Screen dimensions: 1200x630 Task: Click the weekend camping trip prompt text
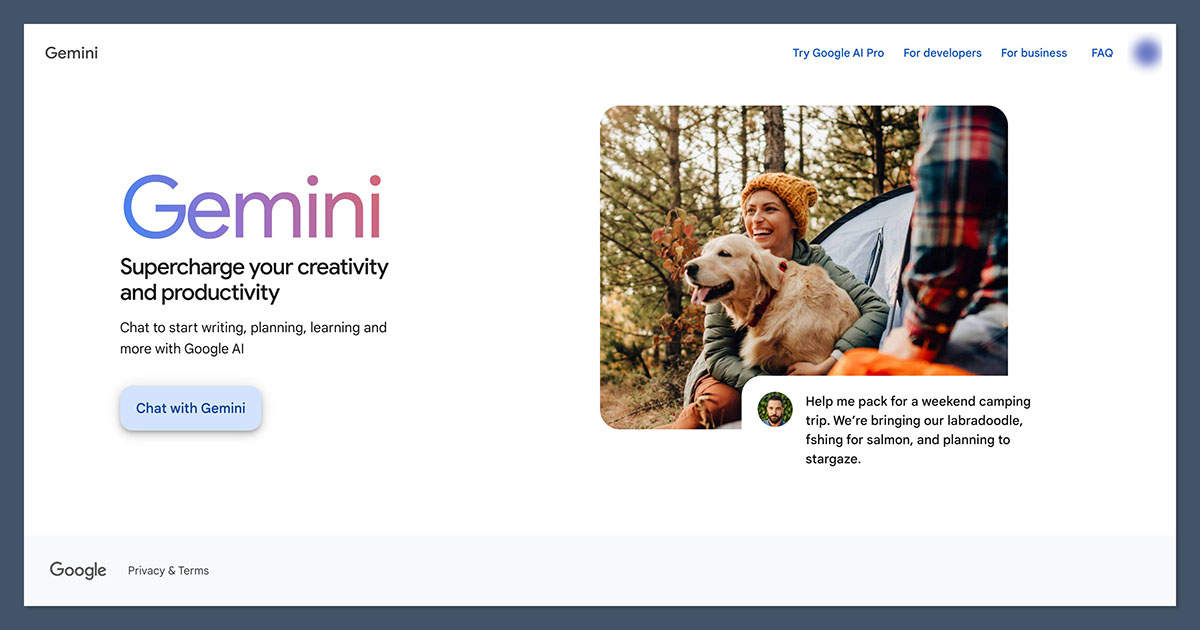coord(916,430)
